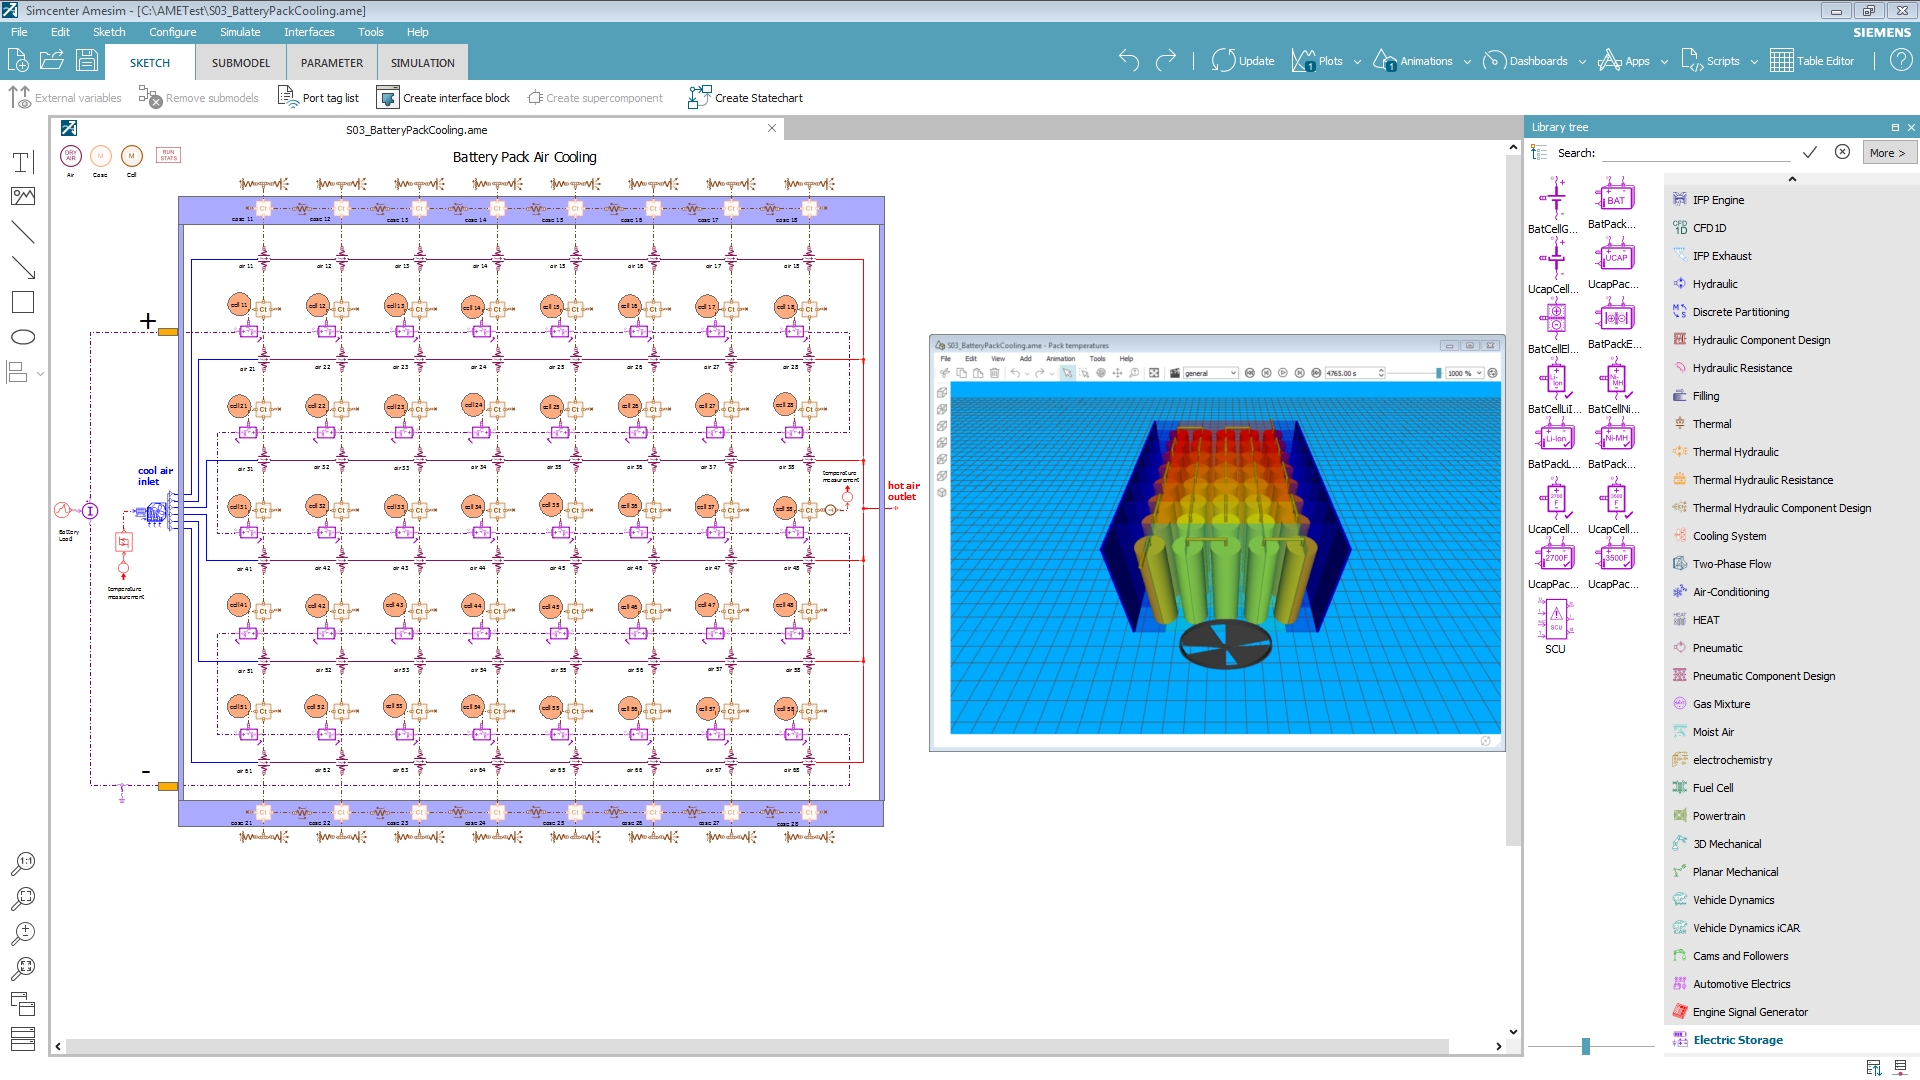Toggle the RUN STATS button in the sketch
Image resolution: width=1920 pixels, height=1080 pixels.
coord(168,155)
